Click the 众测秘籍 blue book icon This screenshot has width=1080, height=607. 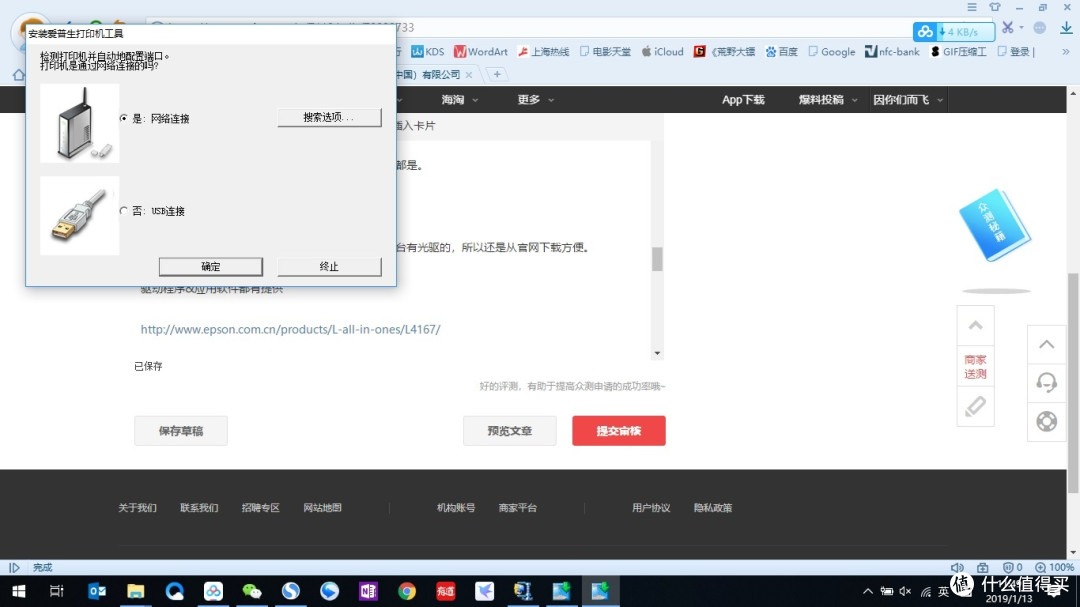click(995, 225)
